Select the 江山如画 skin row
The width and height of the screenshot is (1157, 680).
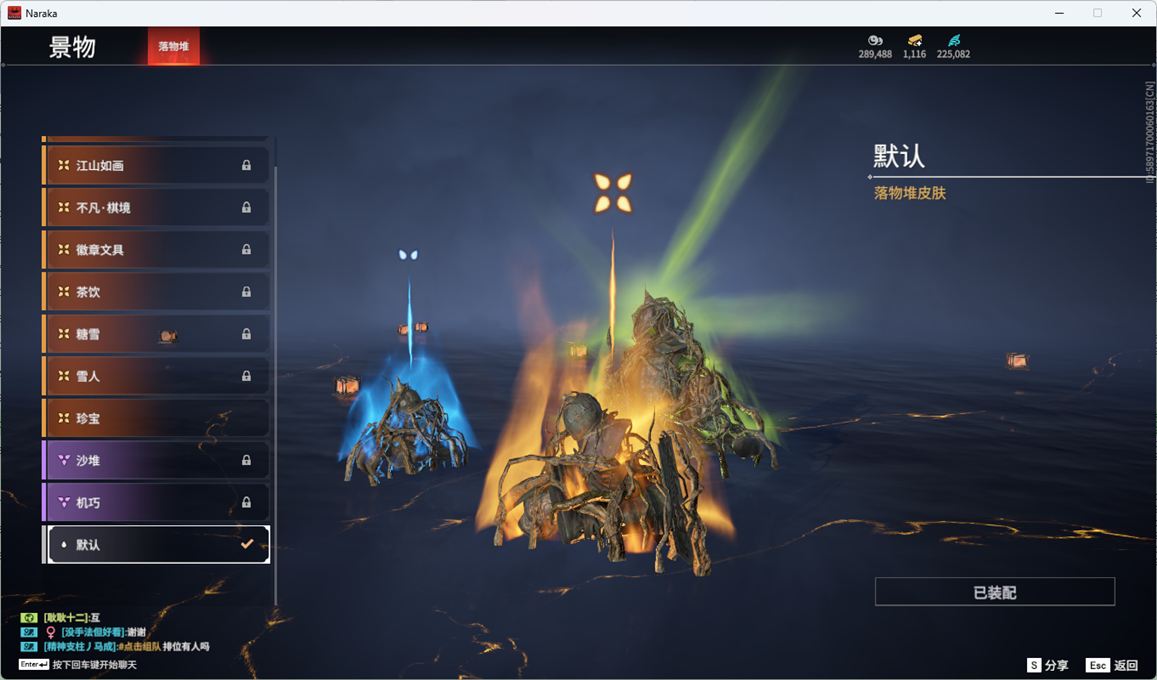coord(156,165)
